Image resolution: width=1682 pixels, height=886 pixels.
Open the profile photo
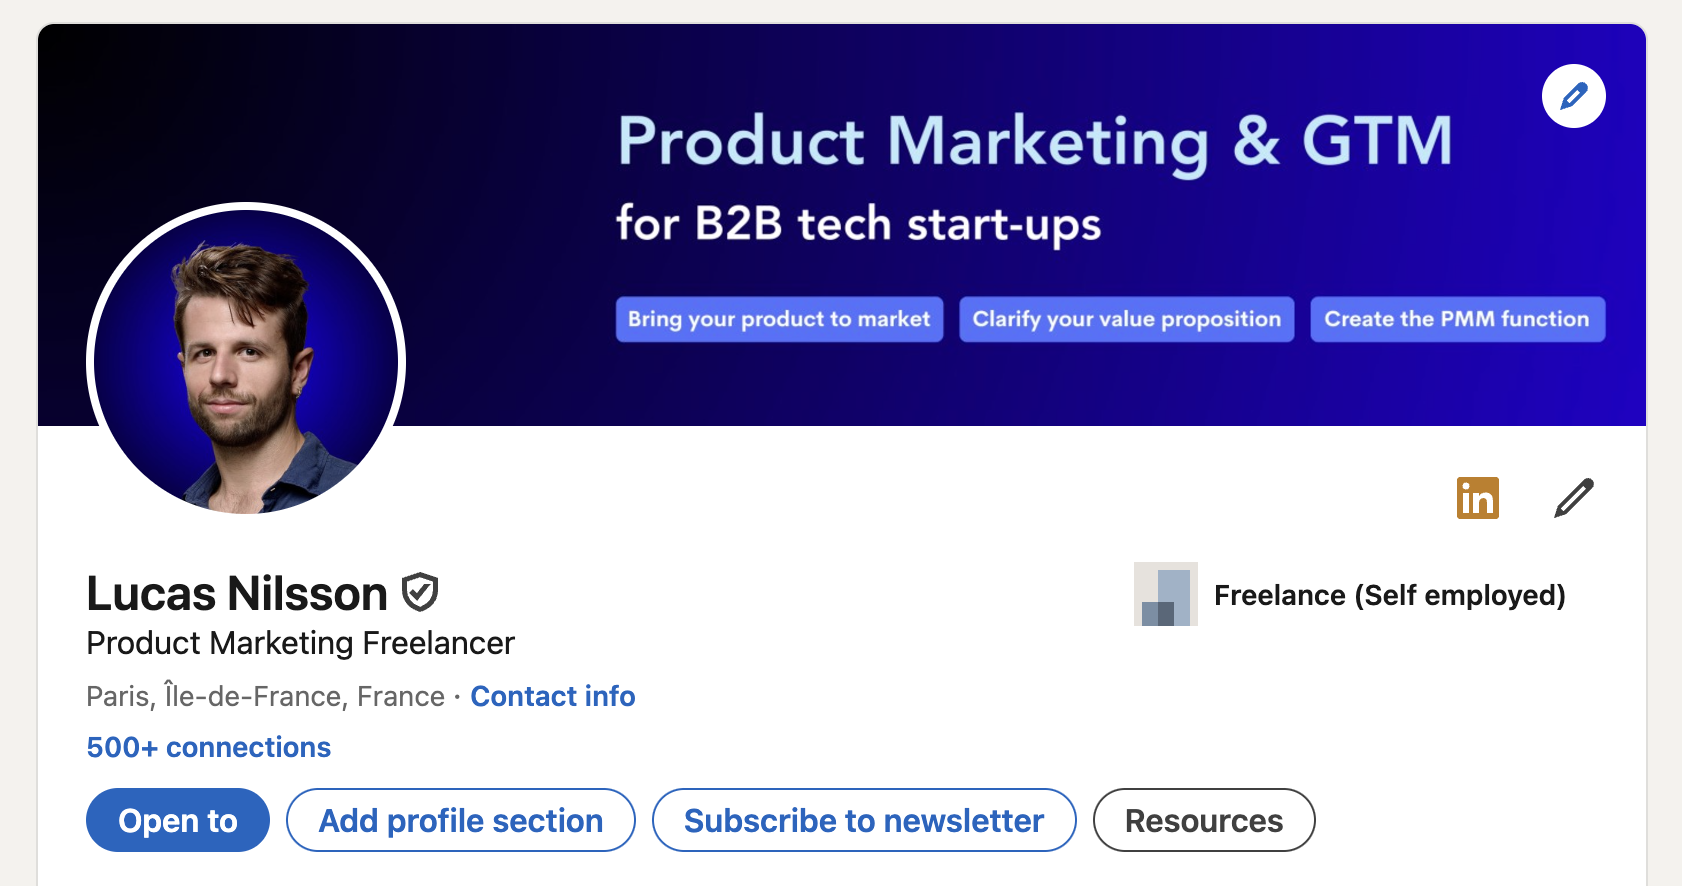[246, 360]
